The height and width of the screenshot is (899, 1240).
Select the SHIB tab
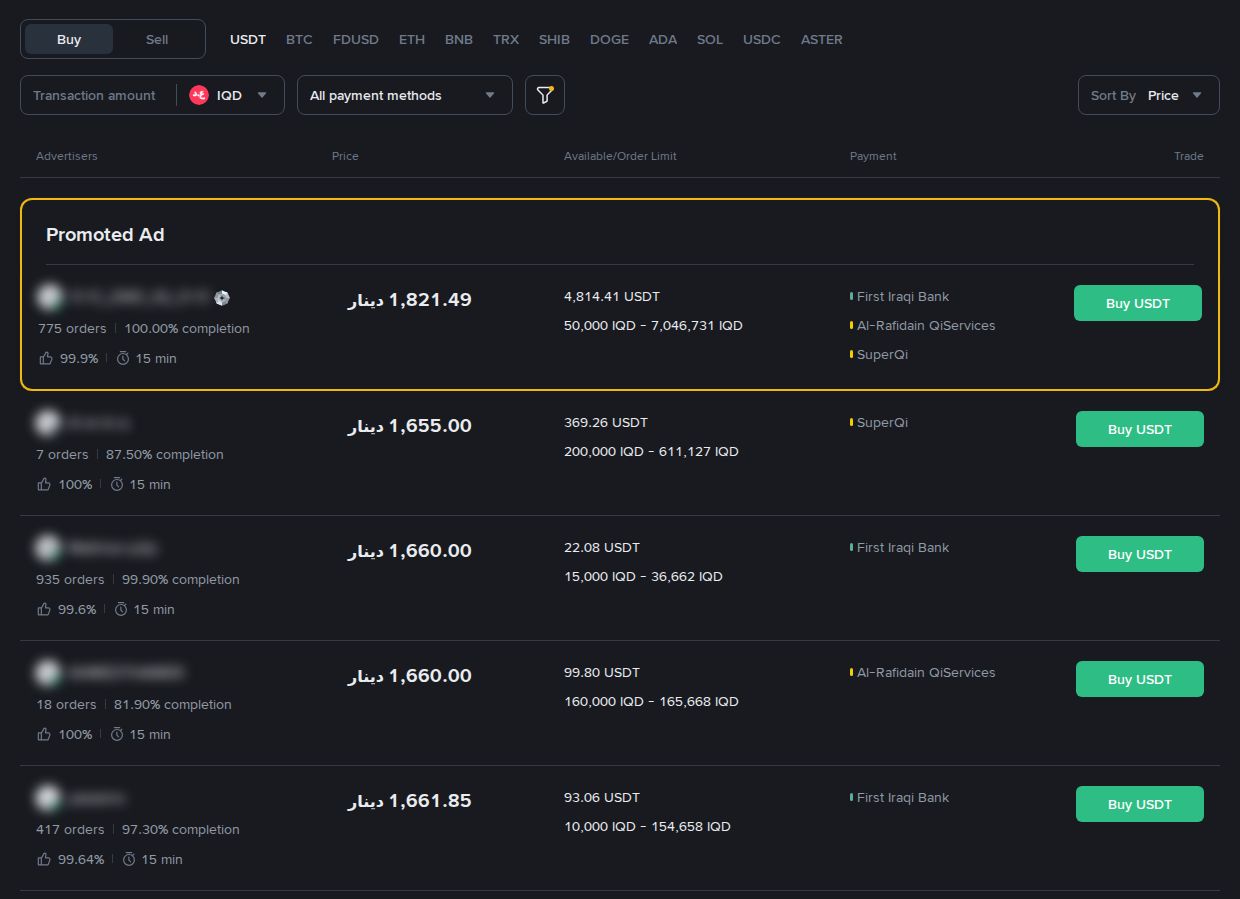pos(554,40)
